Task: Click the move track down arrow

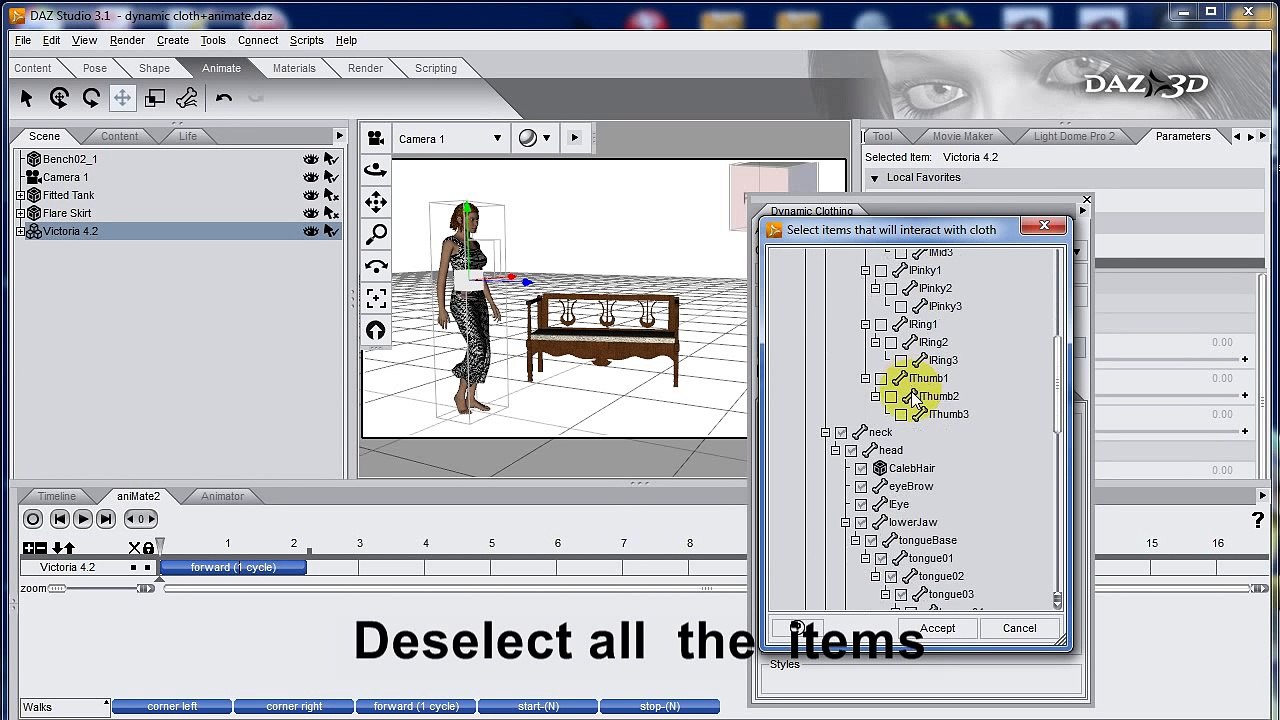Action: [x=57, y=548]
